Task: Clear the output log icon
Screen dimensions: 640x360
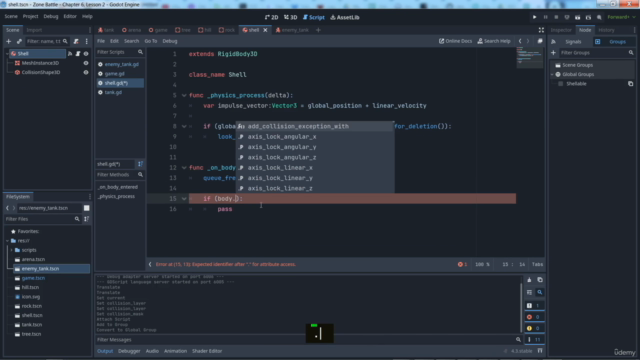Action: (x=529, y=280)
